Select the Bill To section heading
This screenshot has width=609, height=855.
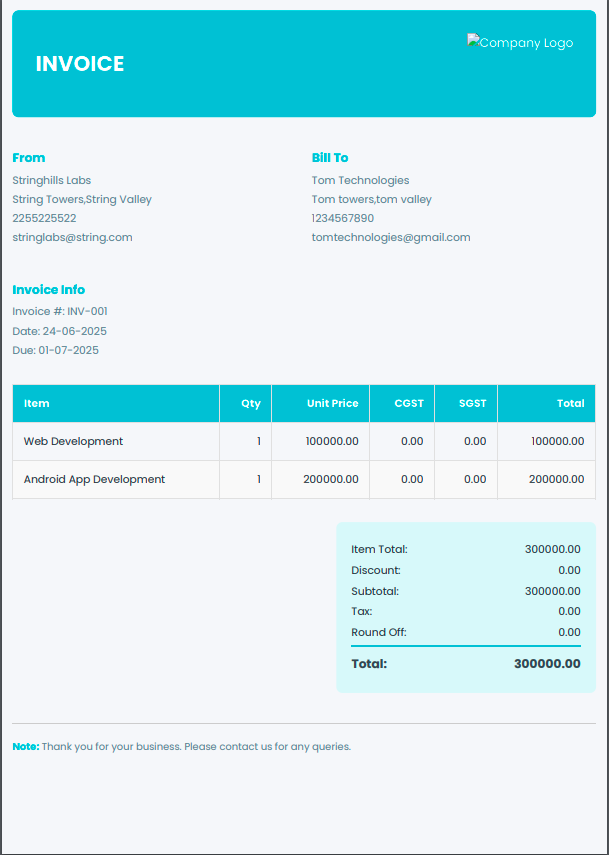(330, 158)
